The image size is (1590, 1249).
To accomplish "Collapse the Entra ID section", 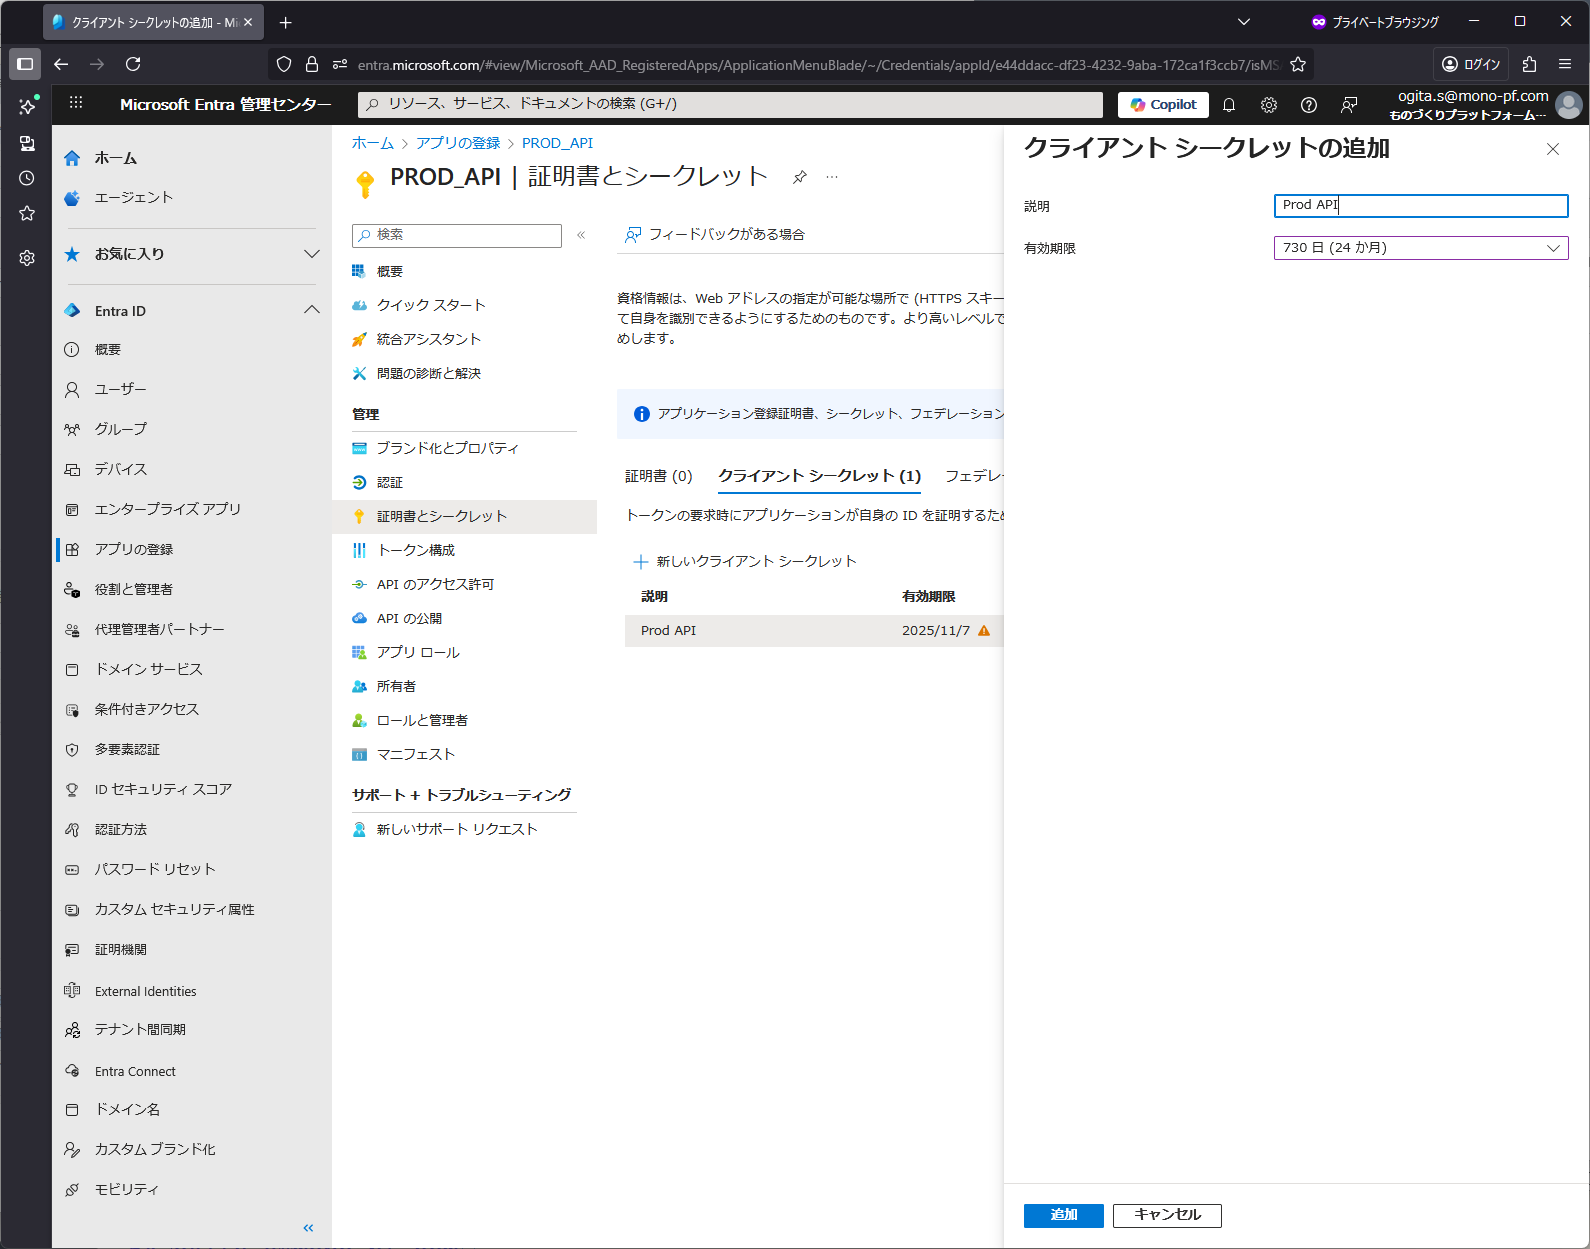I will [x=311, y=311].
